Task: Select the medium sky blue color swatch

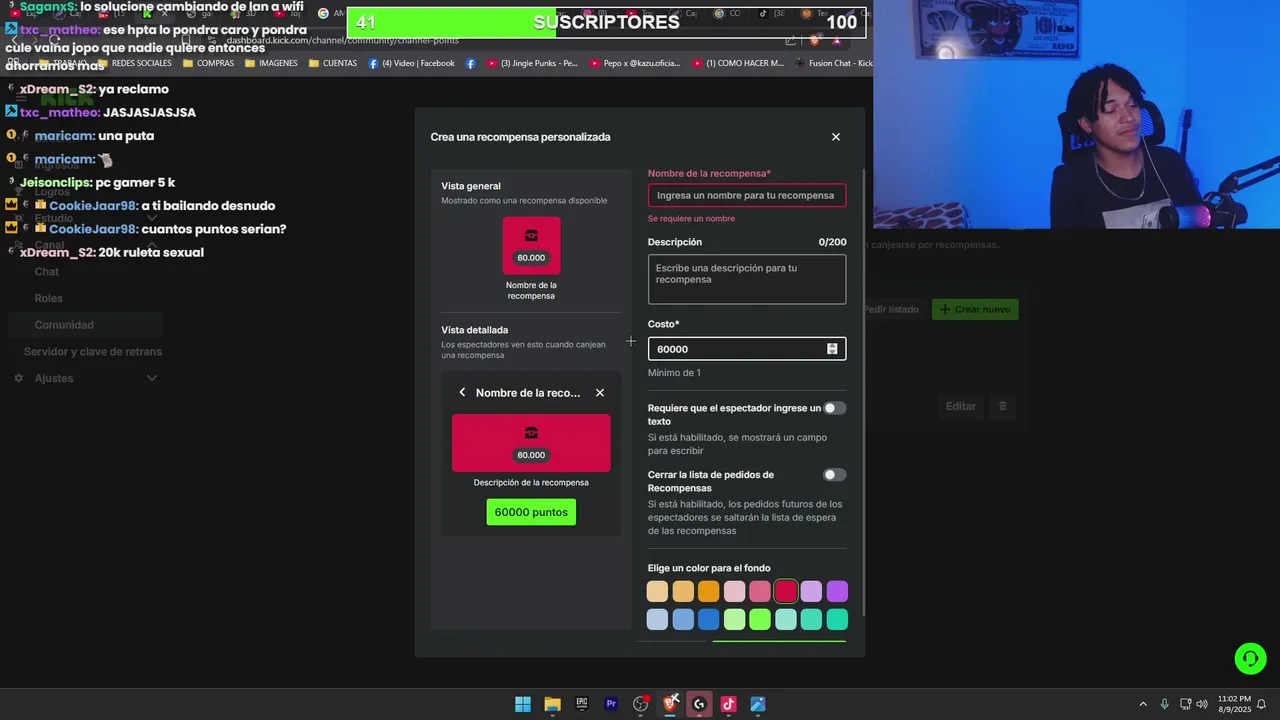Action: (x=683, y=620)
